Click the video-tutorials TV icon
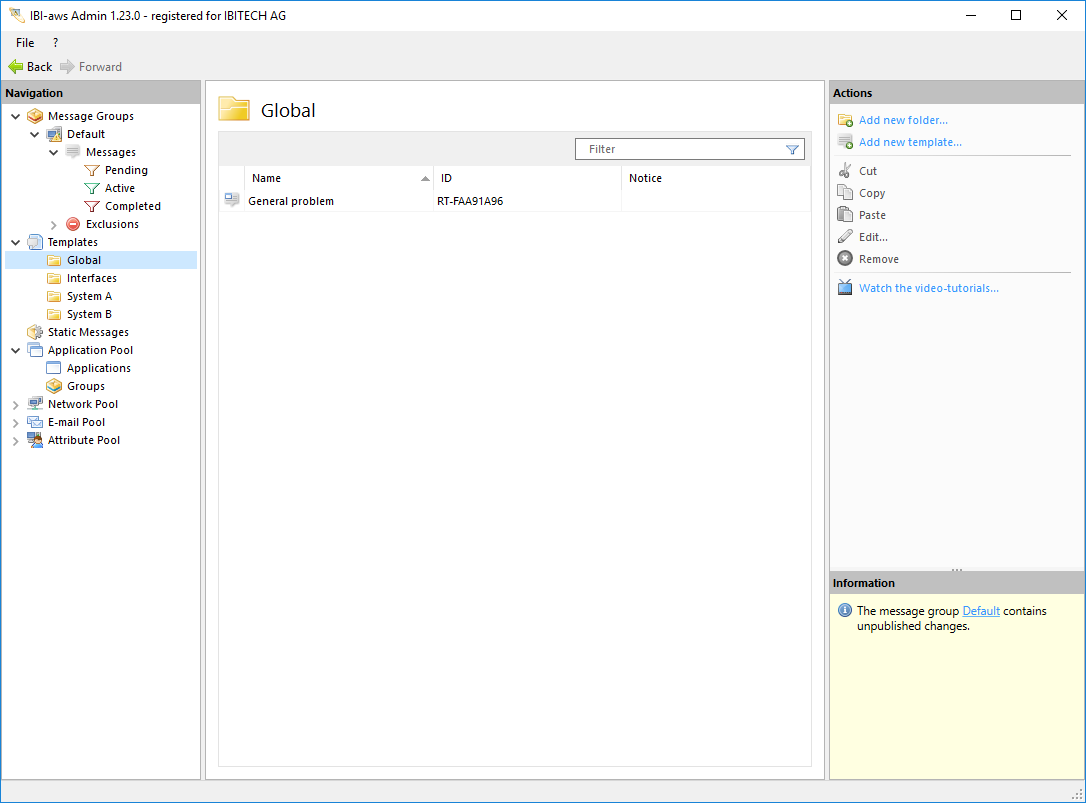Screen dimensions: 1086x803 (x=845, y=288)
